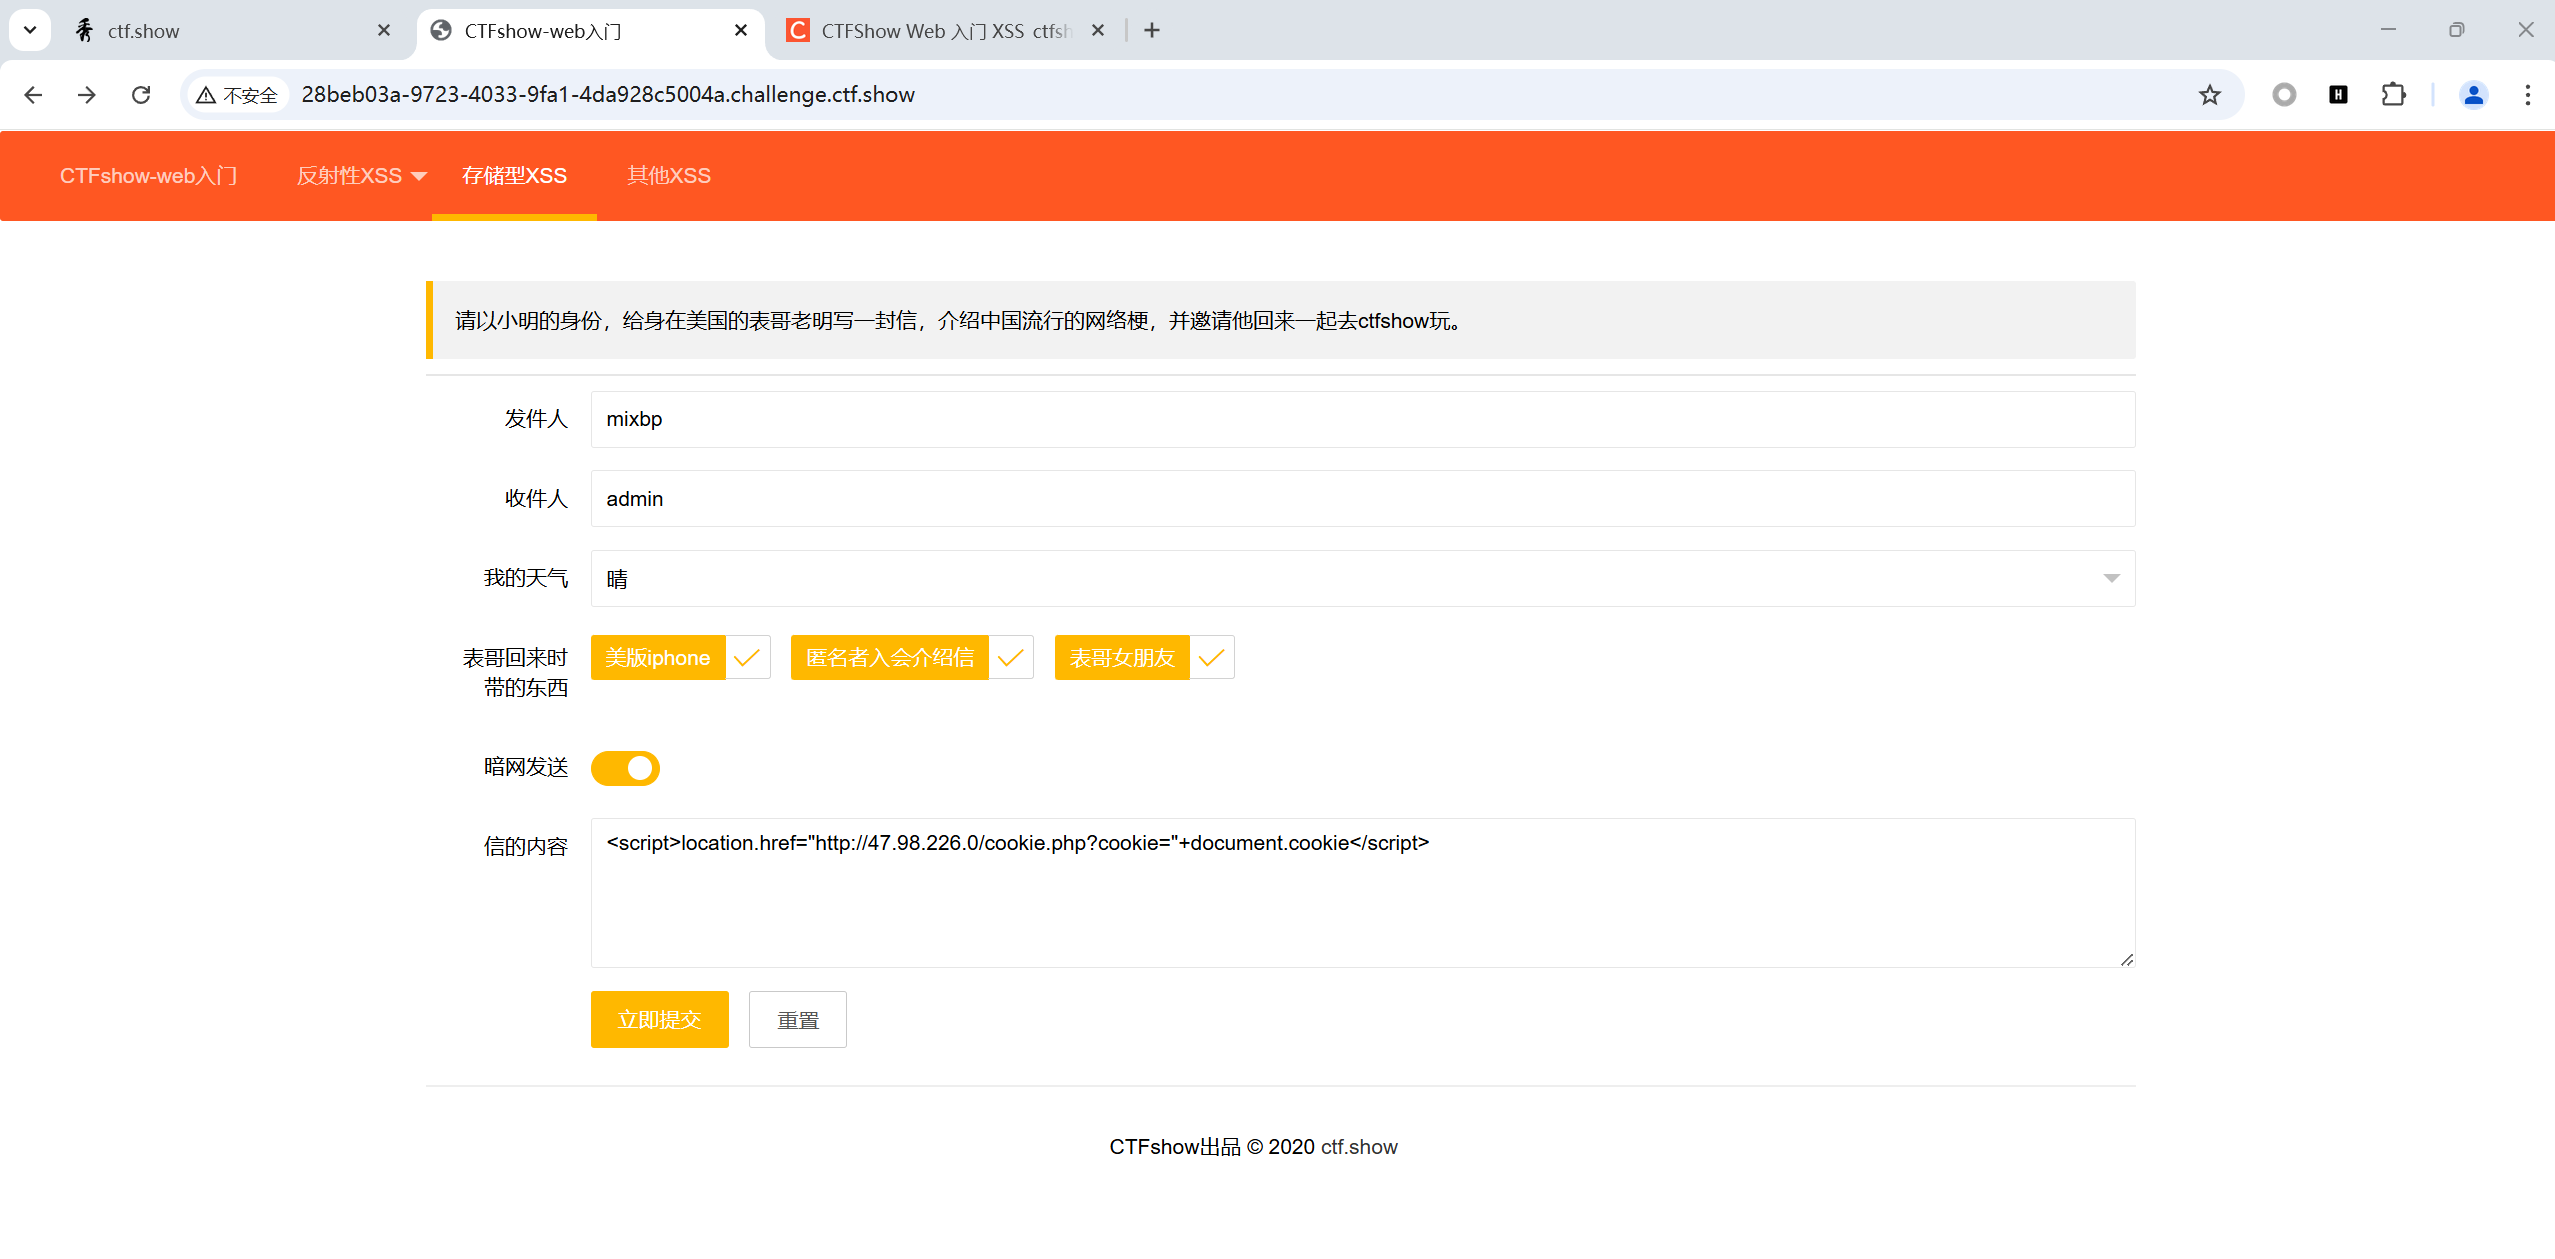
Task: Turn off the 暗网发送 switch
Action: pyautogui.click(x=625, y=768)
